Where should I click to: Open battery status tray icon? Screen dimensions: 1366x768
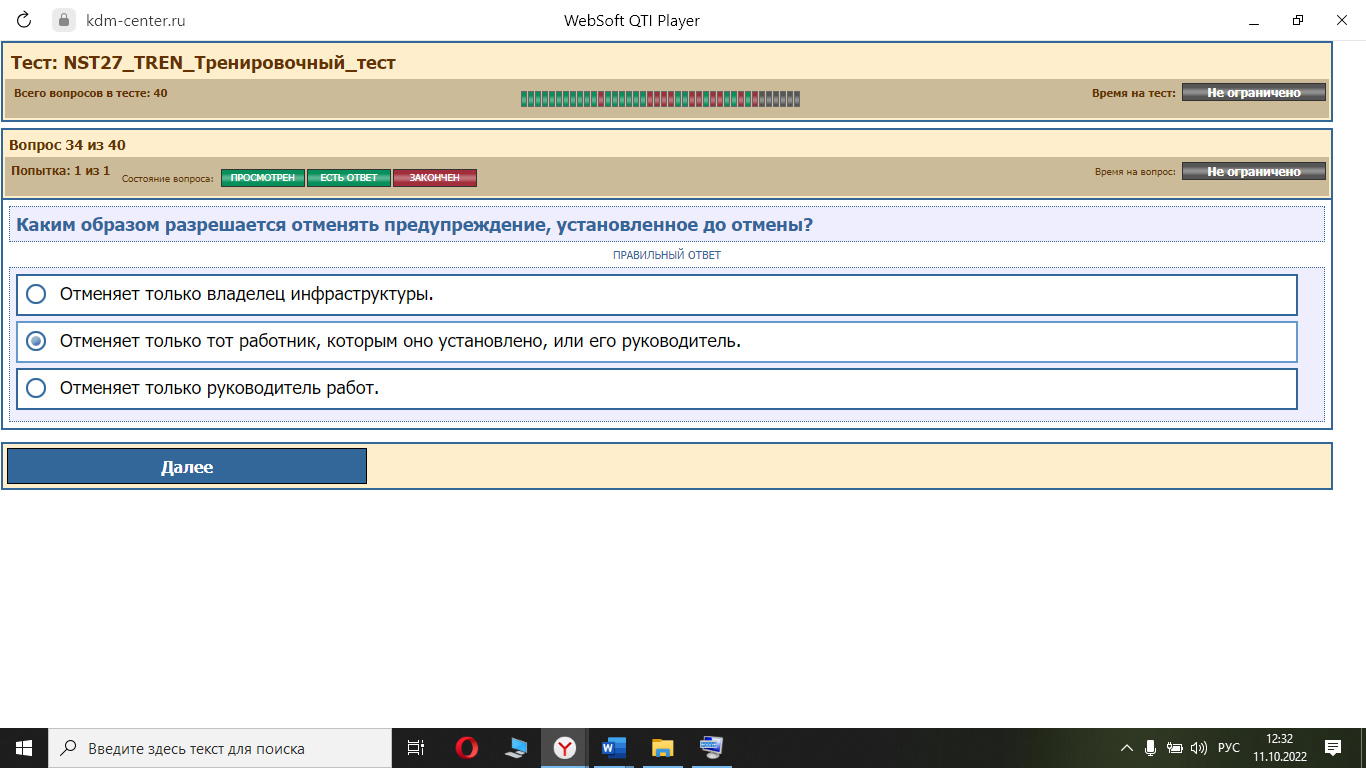point(1175,748)
